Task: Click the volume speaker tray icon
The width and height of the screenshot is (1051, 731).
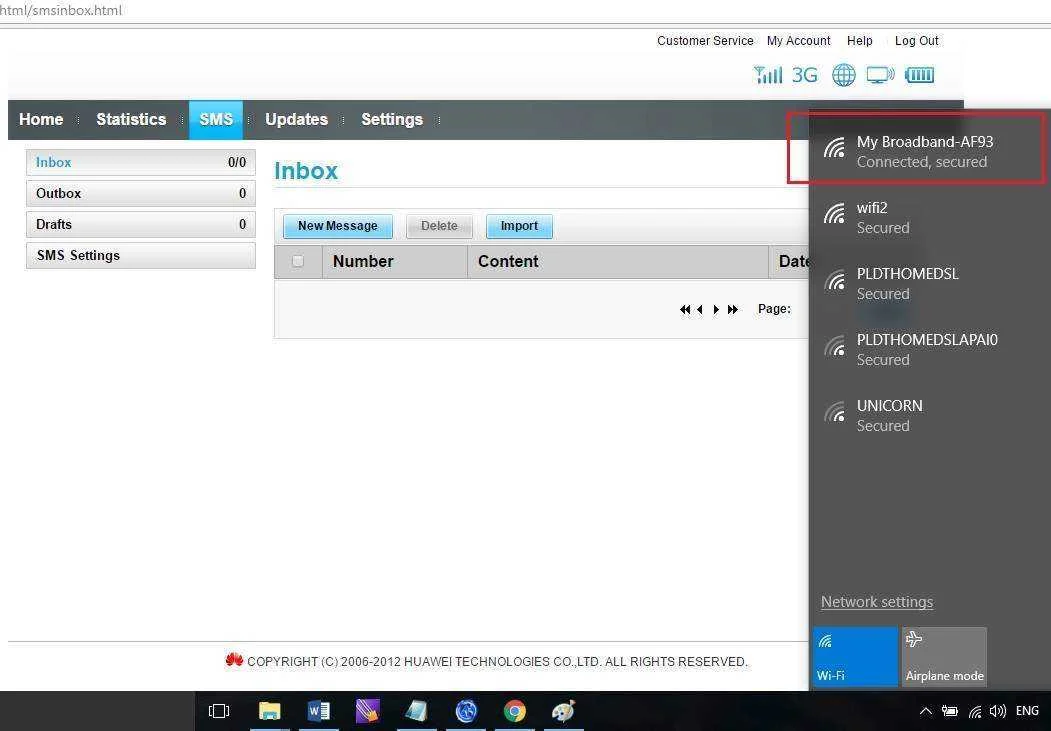Action: pos(998,712)
